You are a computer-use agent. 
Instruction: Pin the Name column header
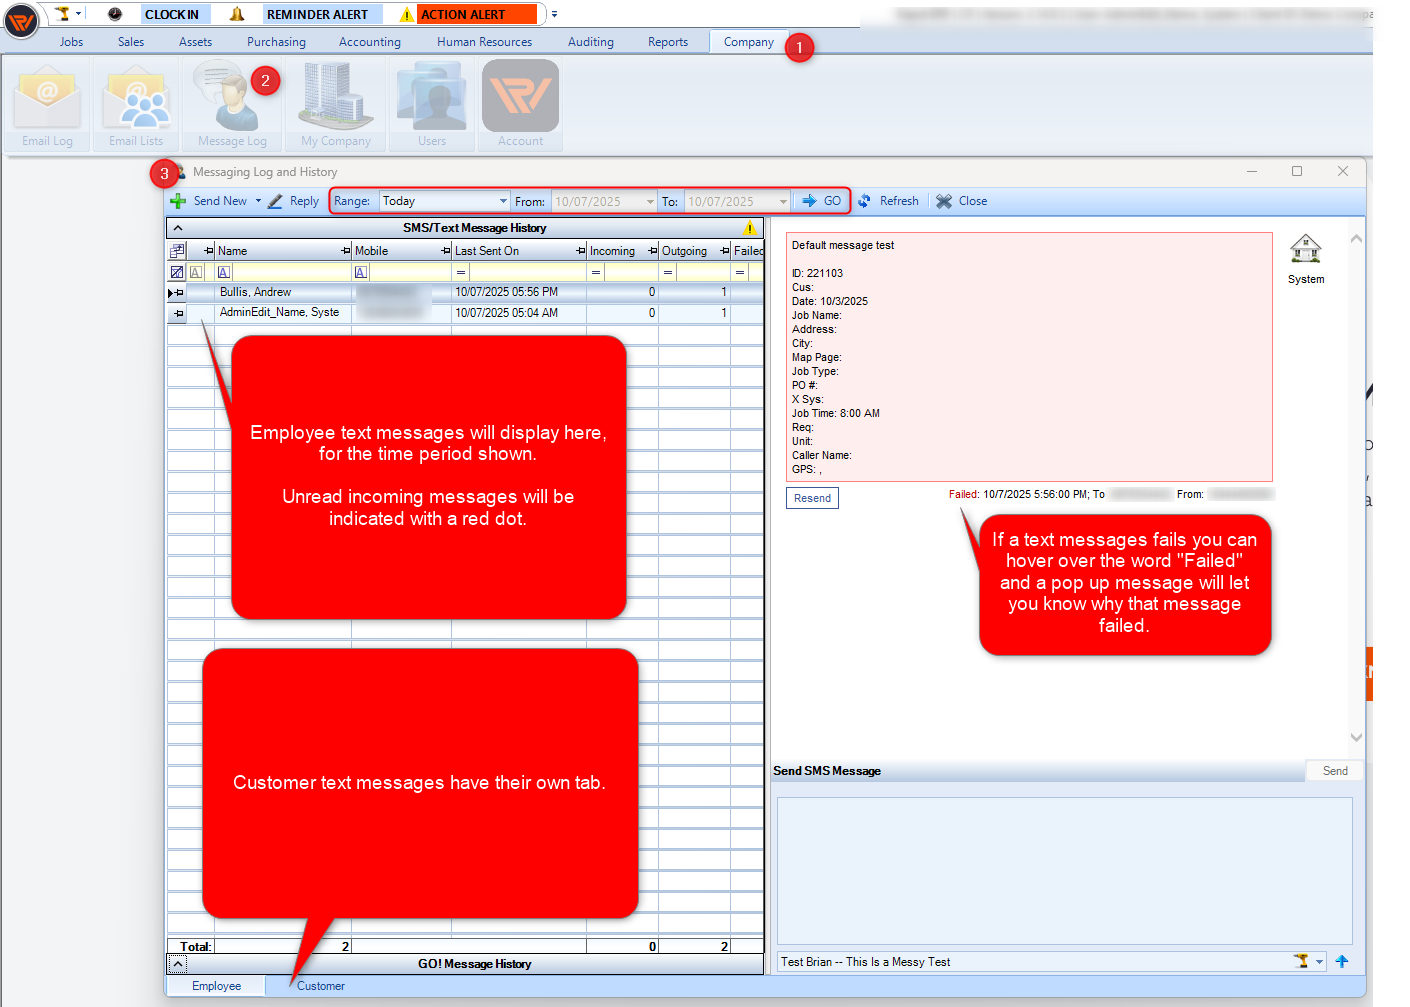pos(345,251)
